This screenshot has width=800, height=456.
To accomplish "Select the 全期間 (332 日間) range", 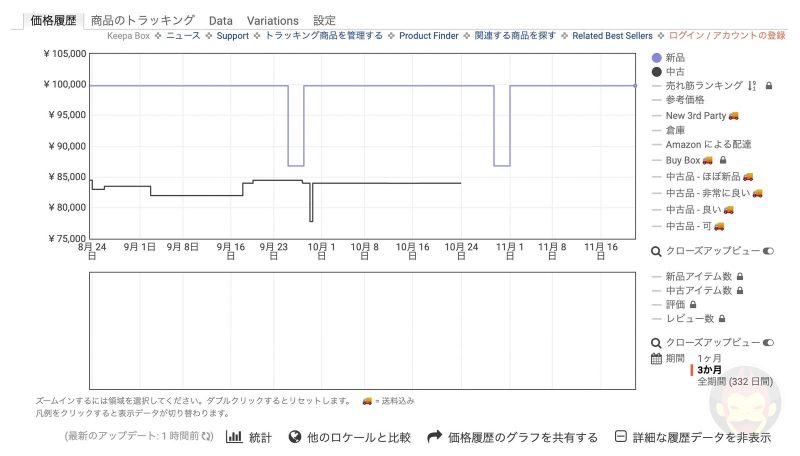I will click(734, 381).
